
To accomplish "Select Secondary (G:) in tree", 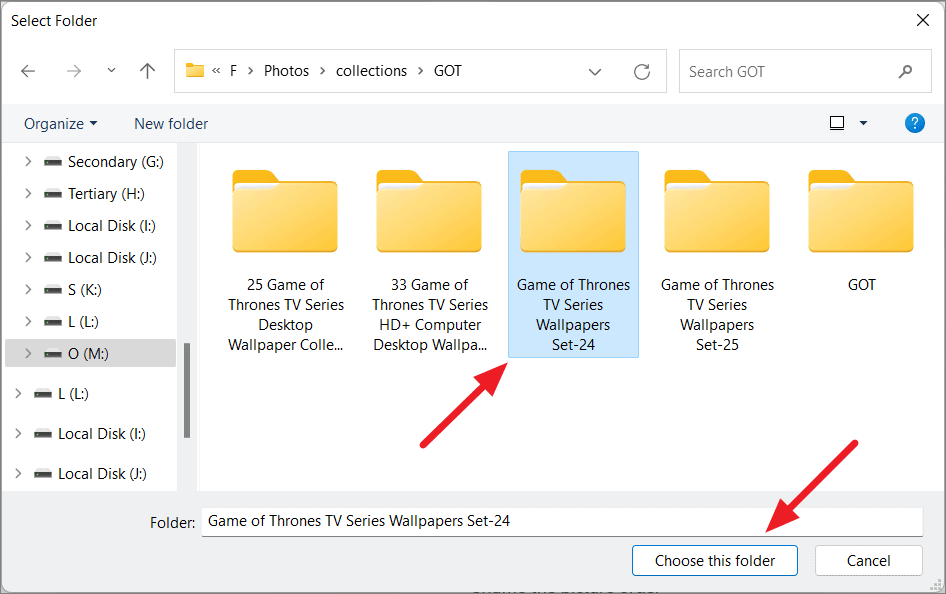I will [x=116, y=162].
